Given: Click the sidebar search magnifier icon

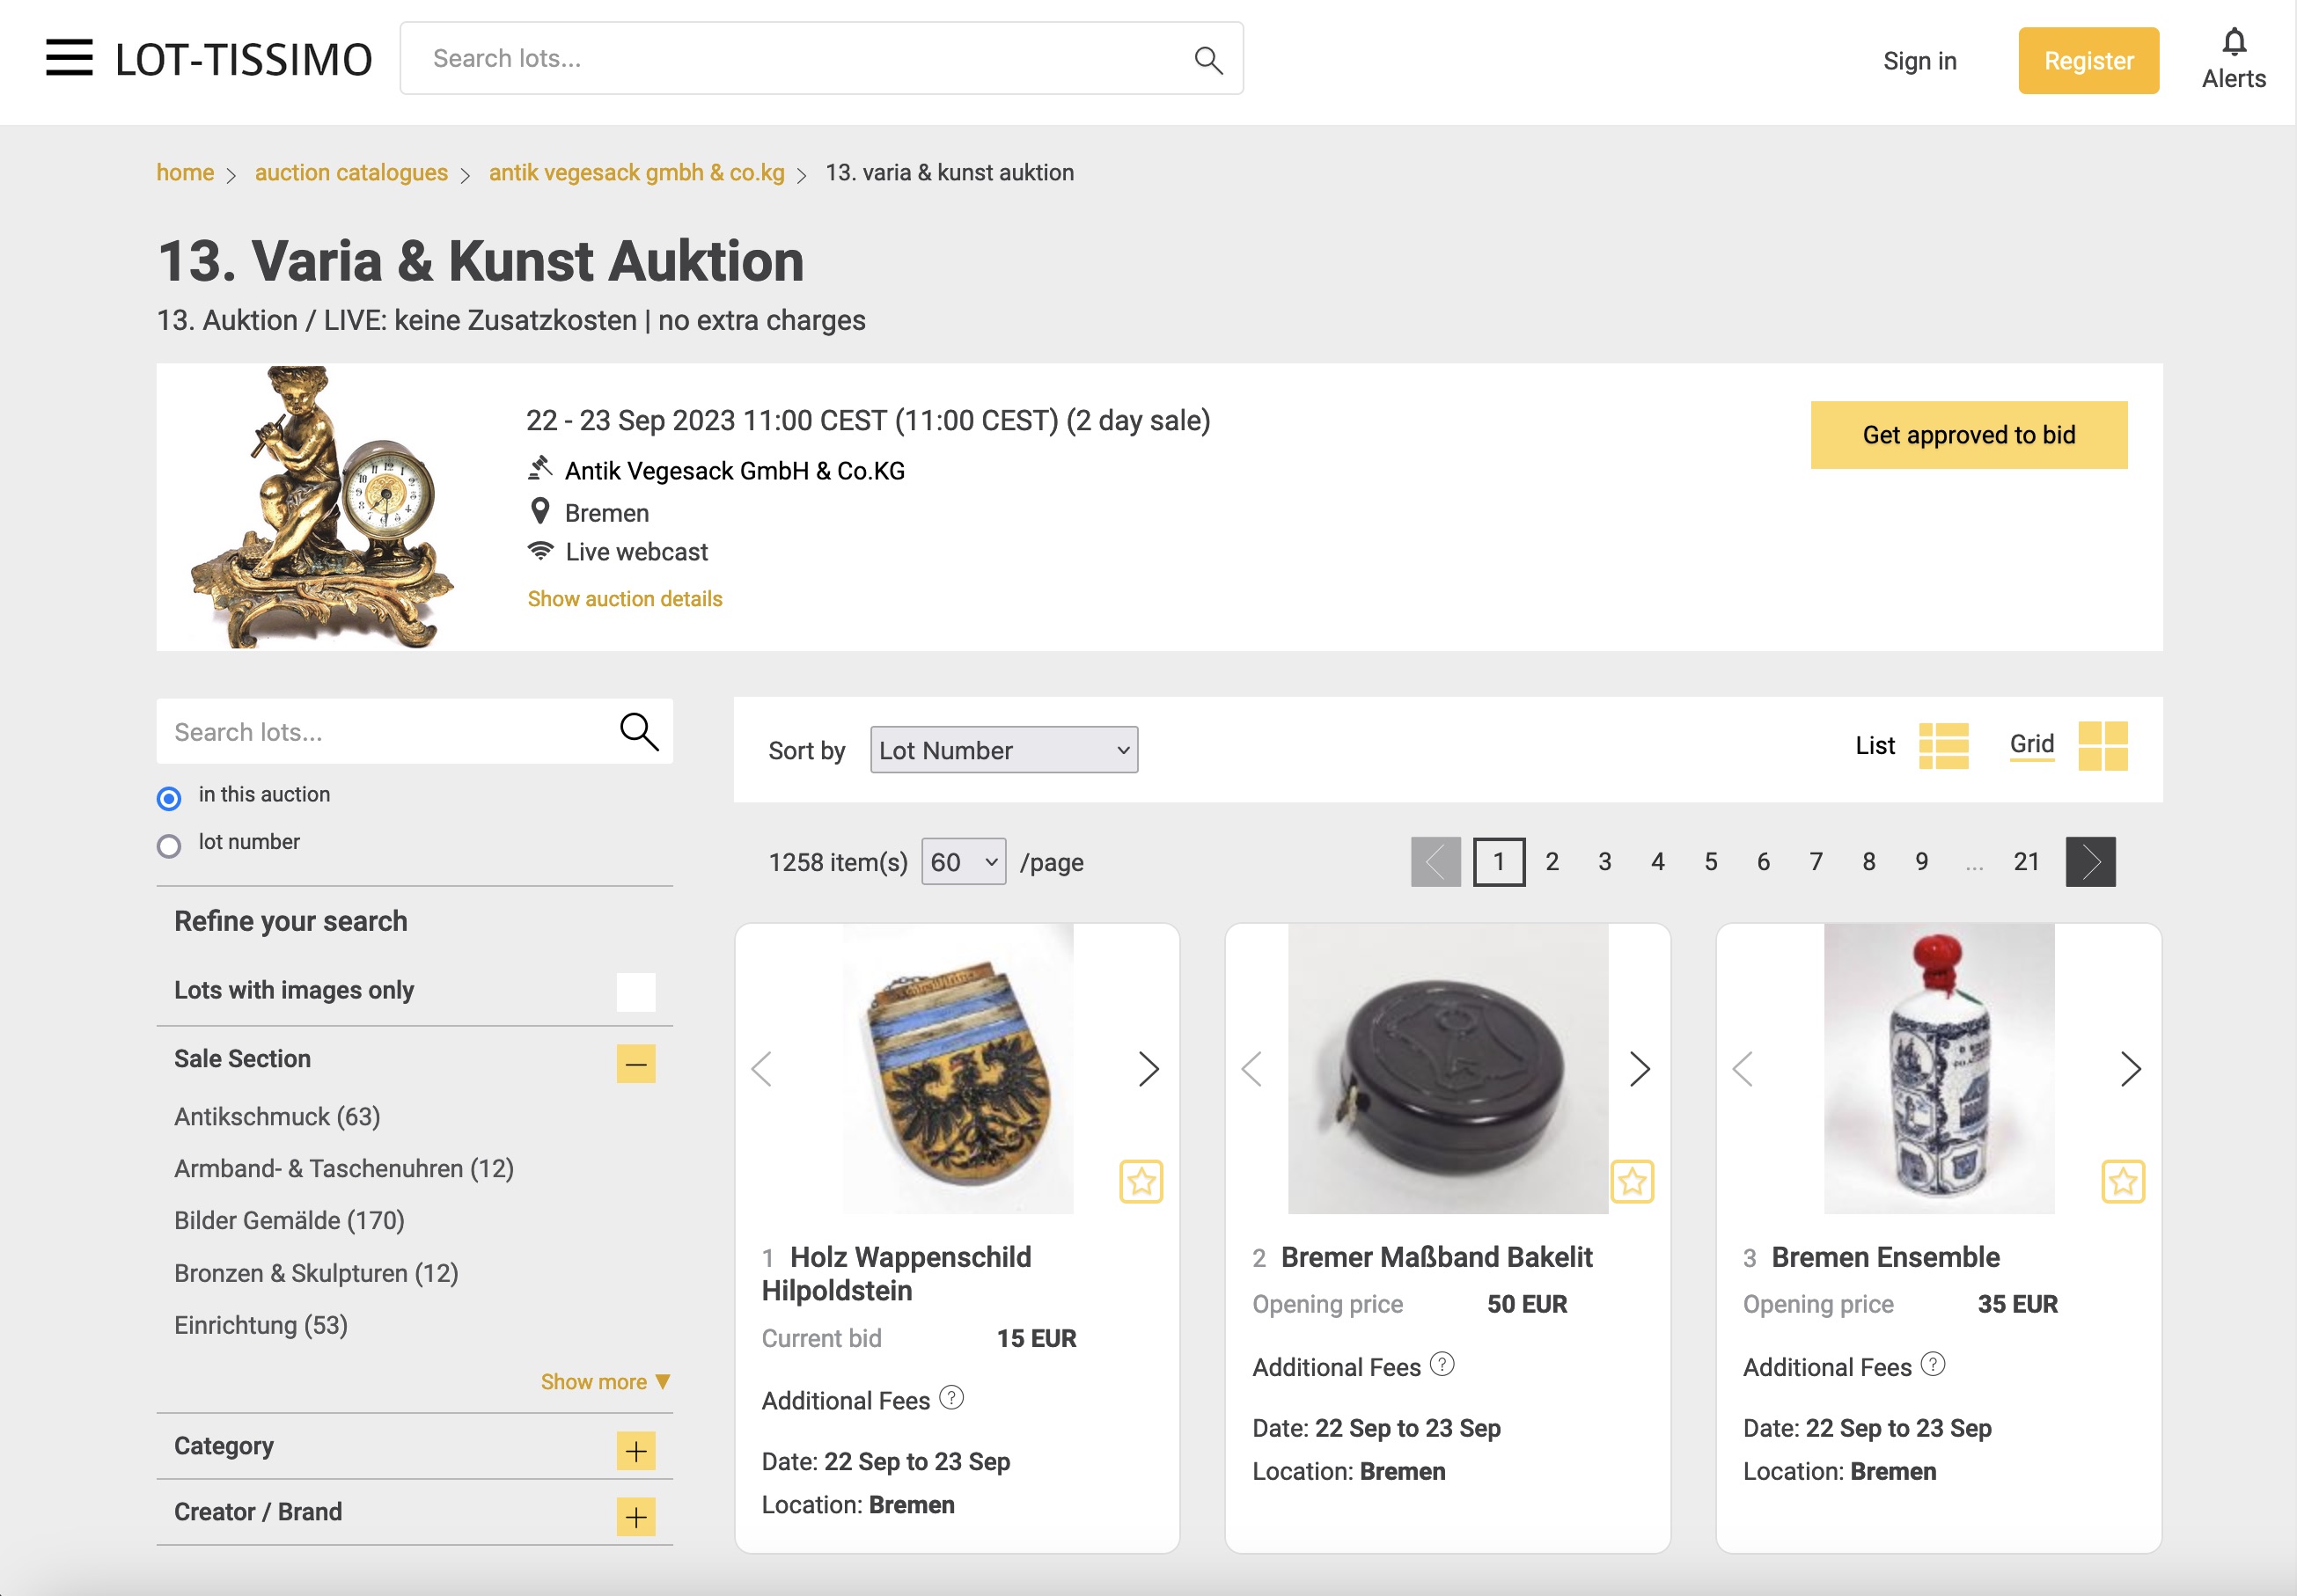Looking at the screenshot, I should click(639, 731).
